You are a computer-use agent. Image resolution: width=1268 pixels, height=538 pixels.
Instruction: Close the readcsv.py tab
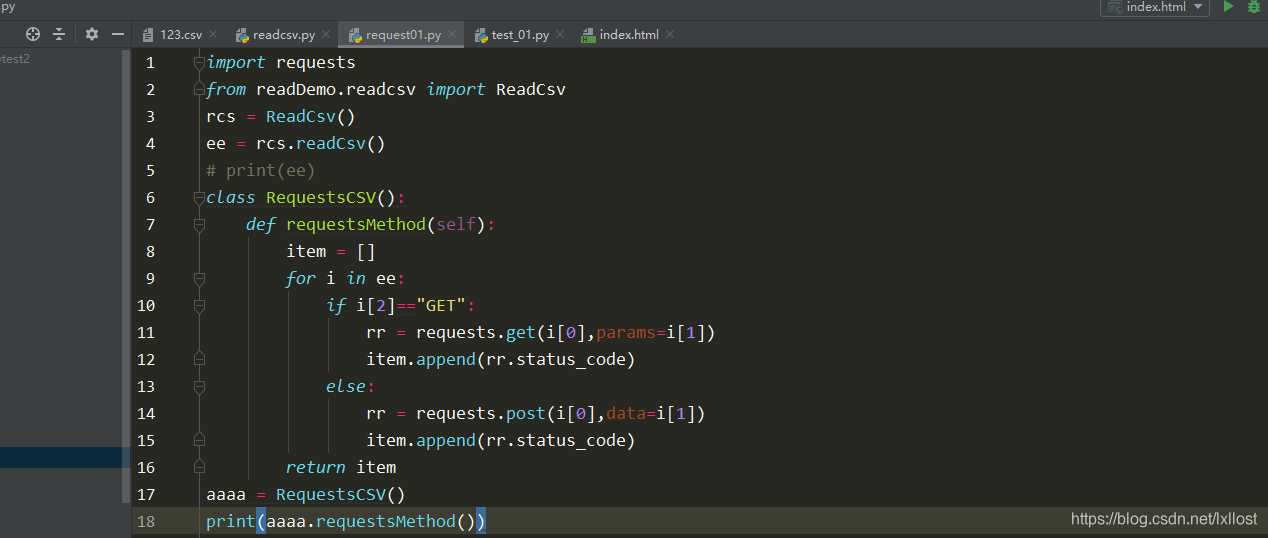tap(325, 35)
